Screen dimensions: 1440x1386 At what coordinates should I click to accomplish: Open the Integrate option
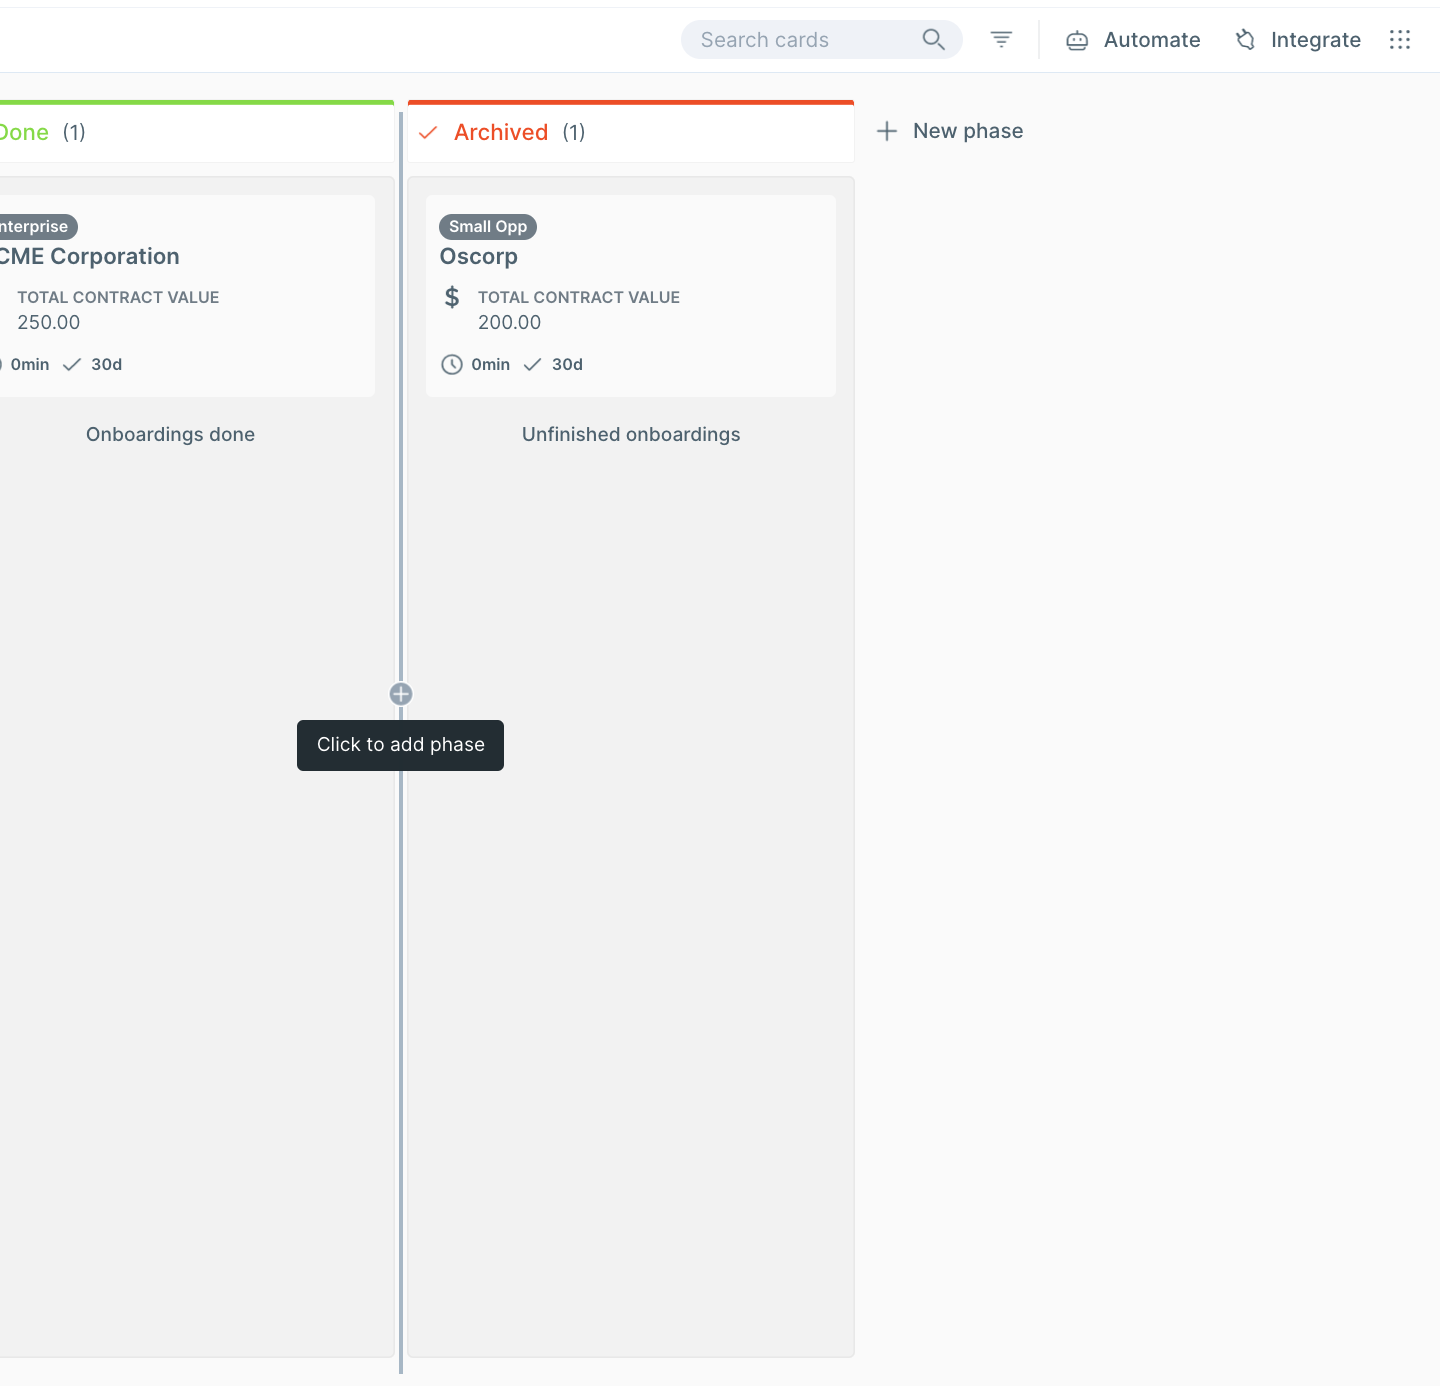(x=1315, y=40)
